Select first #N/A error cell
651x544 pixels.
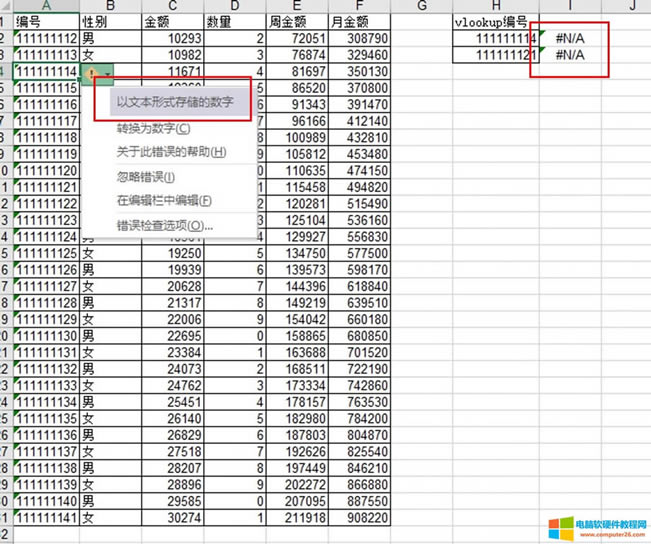click(569, 38)
